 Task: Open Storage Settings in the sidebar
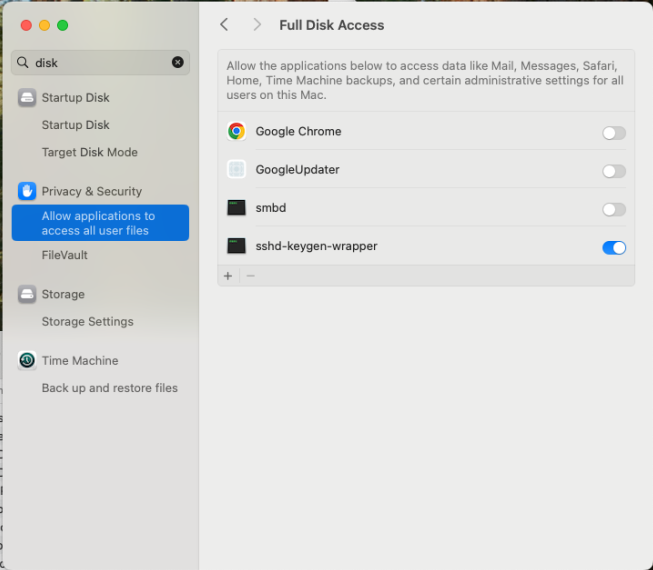pos(87,322)
